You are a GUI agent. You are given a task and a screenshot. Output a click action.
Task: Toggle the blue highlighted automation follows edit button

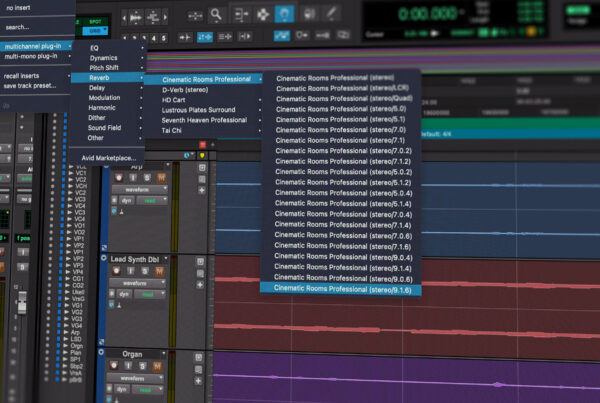tap(282, 36)
